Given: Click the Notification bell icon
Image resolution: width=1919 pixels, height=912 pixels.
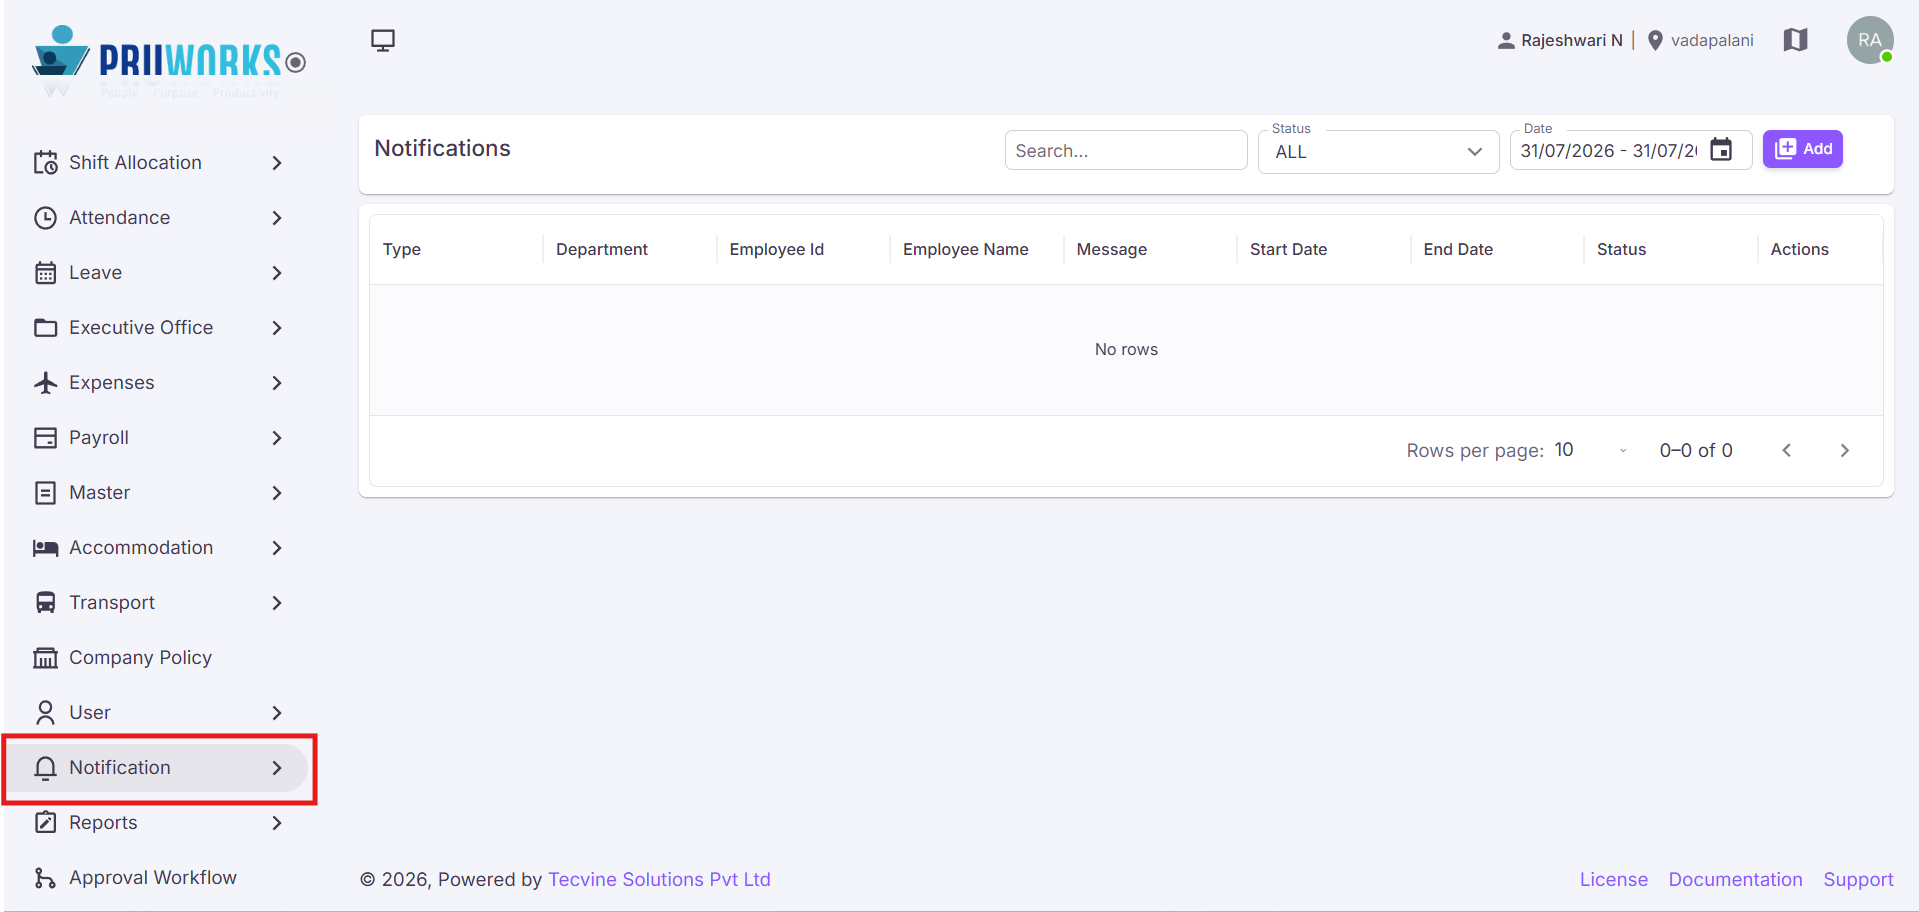Looking at the screenshot, I should [46, 767].
